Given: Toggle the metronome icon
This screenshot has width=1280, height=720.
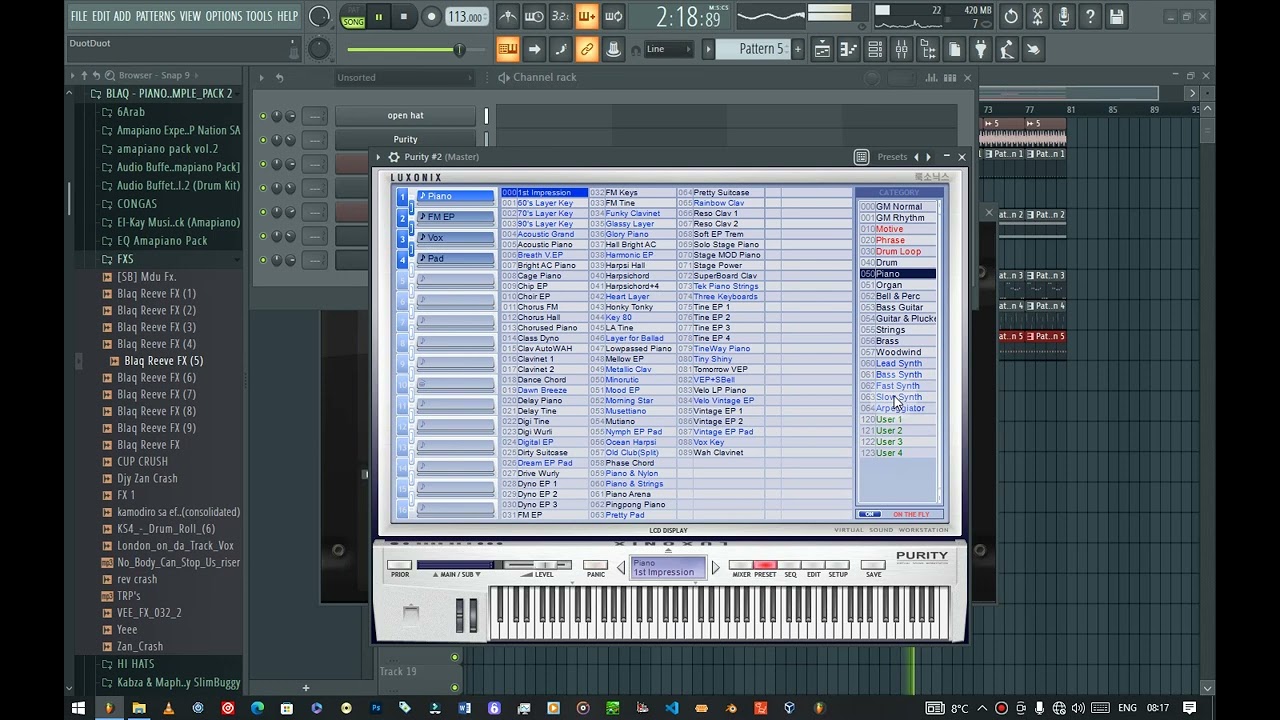Looking at the screenshot, I should pos(508,16).
